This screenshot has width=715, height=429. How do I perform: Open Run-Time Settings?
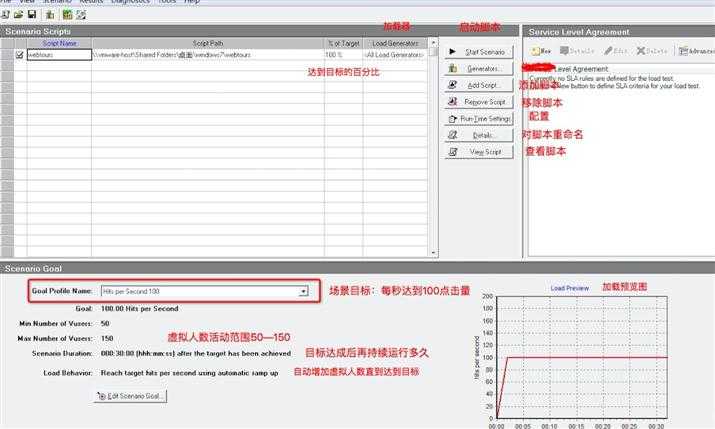(479, 119)
